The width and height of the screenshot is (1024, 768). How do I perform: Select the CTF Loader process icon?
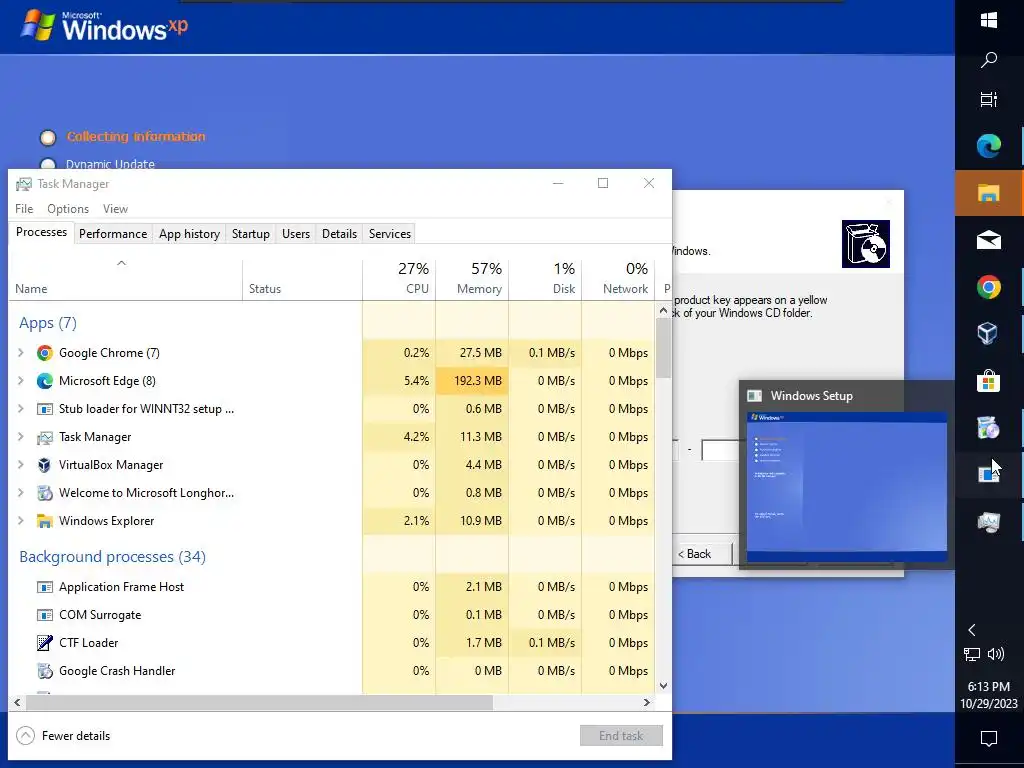click(x=44, y=643)
